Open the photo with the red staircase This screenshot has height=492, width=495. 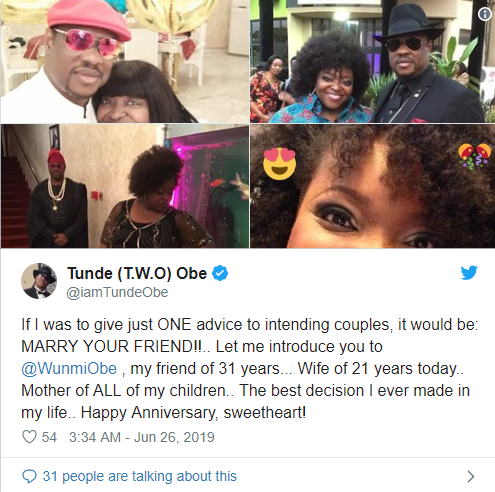tap(125, 186)
